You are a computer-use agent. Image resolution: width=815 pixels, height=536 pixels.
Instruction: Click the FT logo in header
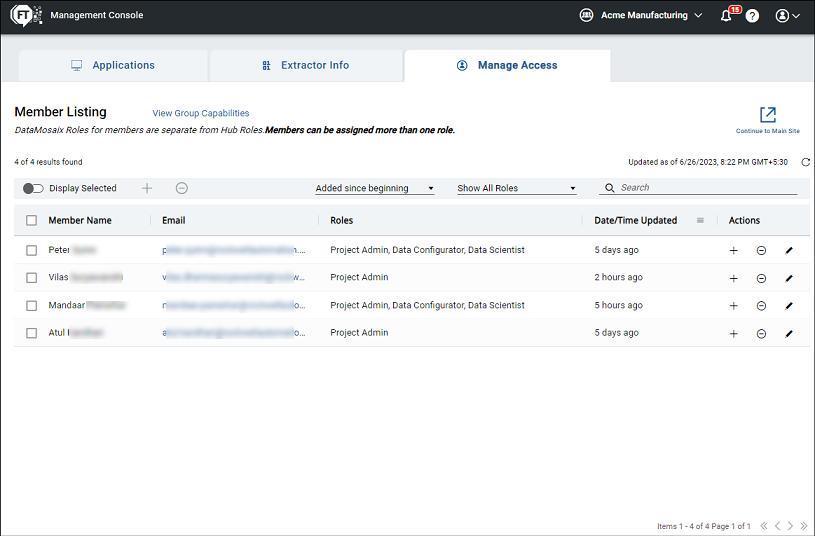(25, 16)
